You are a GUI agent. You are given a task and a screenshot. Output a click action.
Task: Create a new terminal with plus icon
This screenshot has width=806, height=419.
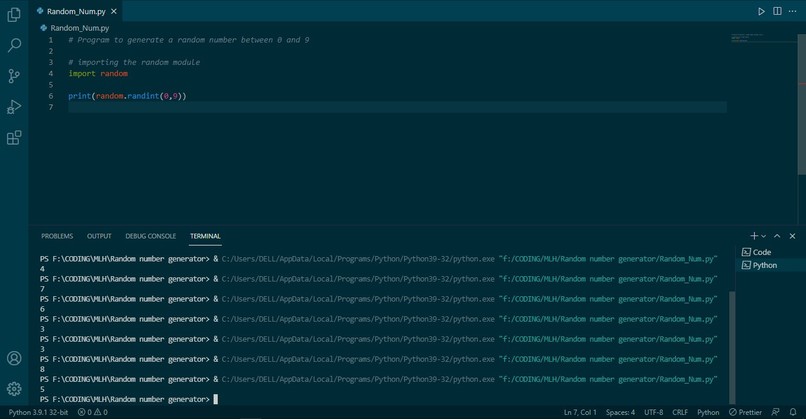754,236
